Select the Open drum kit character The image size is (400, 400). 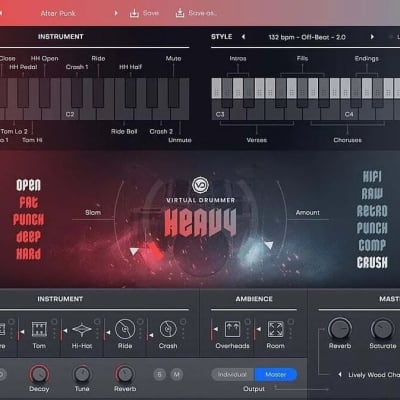[29, 185]
